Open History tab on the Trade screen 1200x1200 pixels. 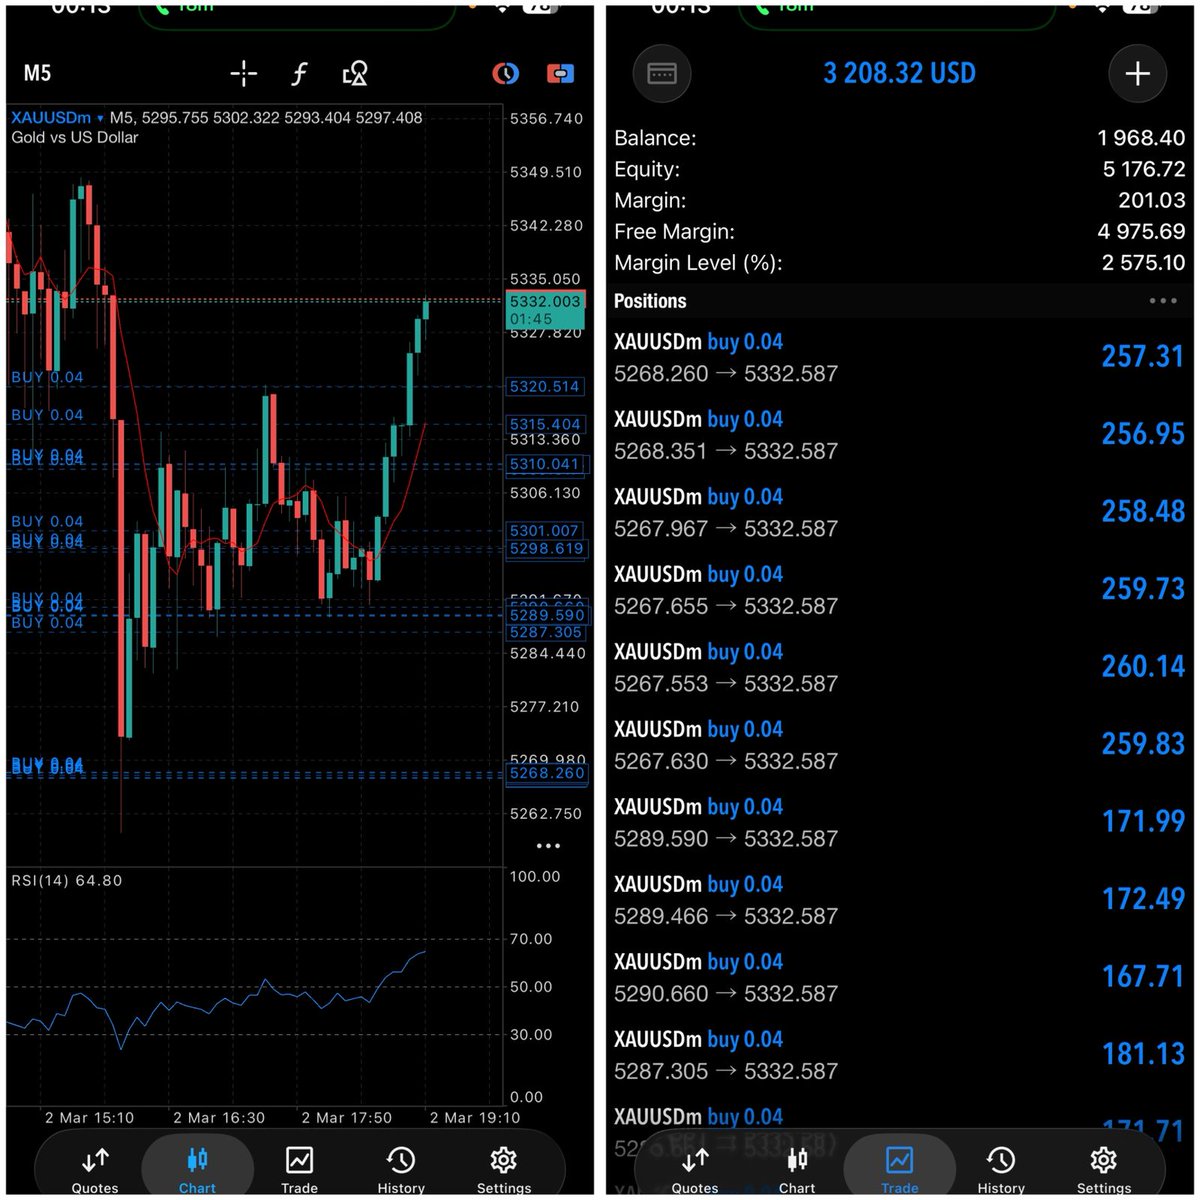pyautogui.click(x=1001, y=1170)
